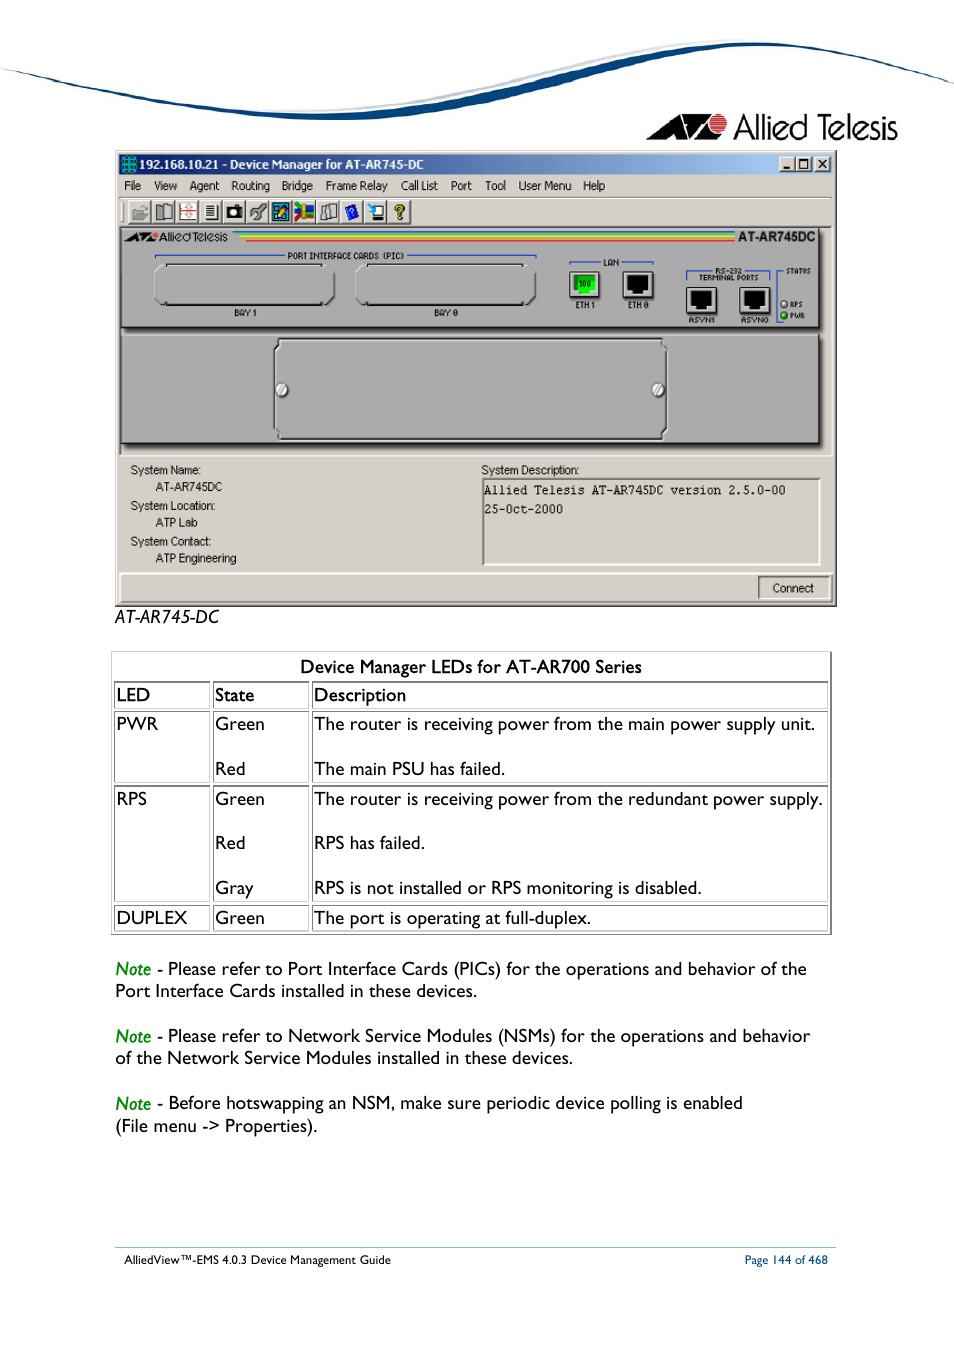This screenshot has height=1351, width=954.
Task: Click 'Page 144 of 468' footer text
Action: pyautogui.click(x=786, y=1260)
